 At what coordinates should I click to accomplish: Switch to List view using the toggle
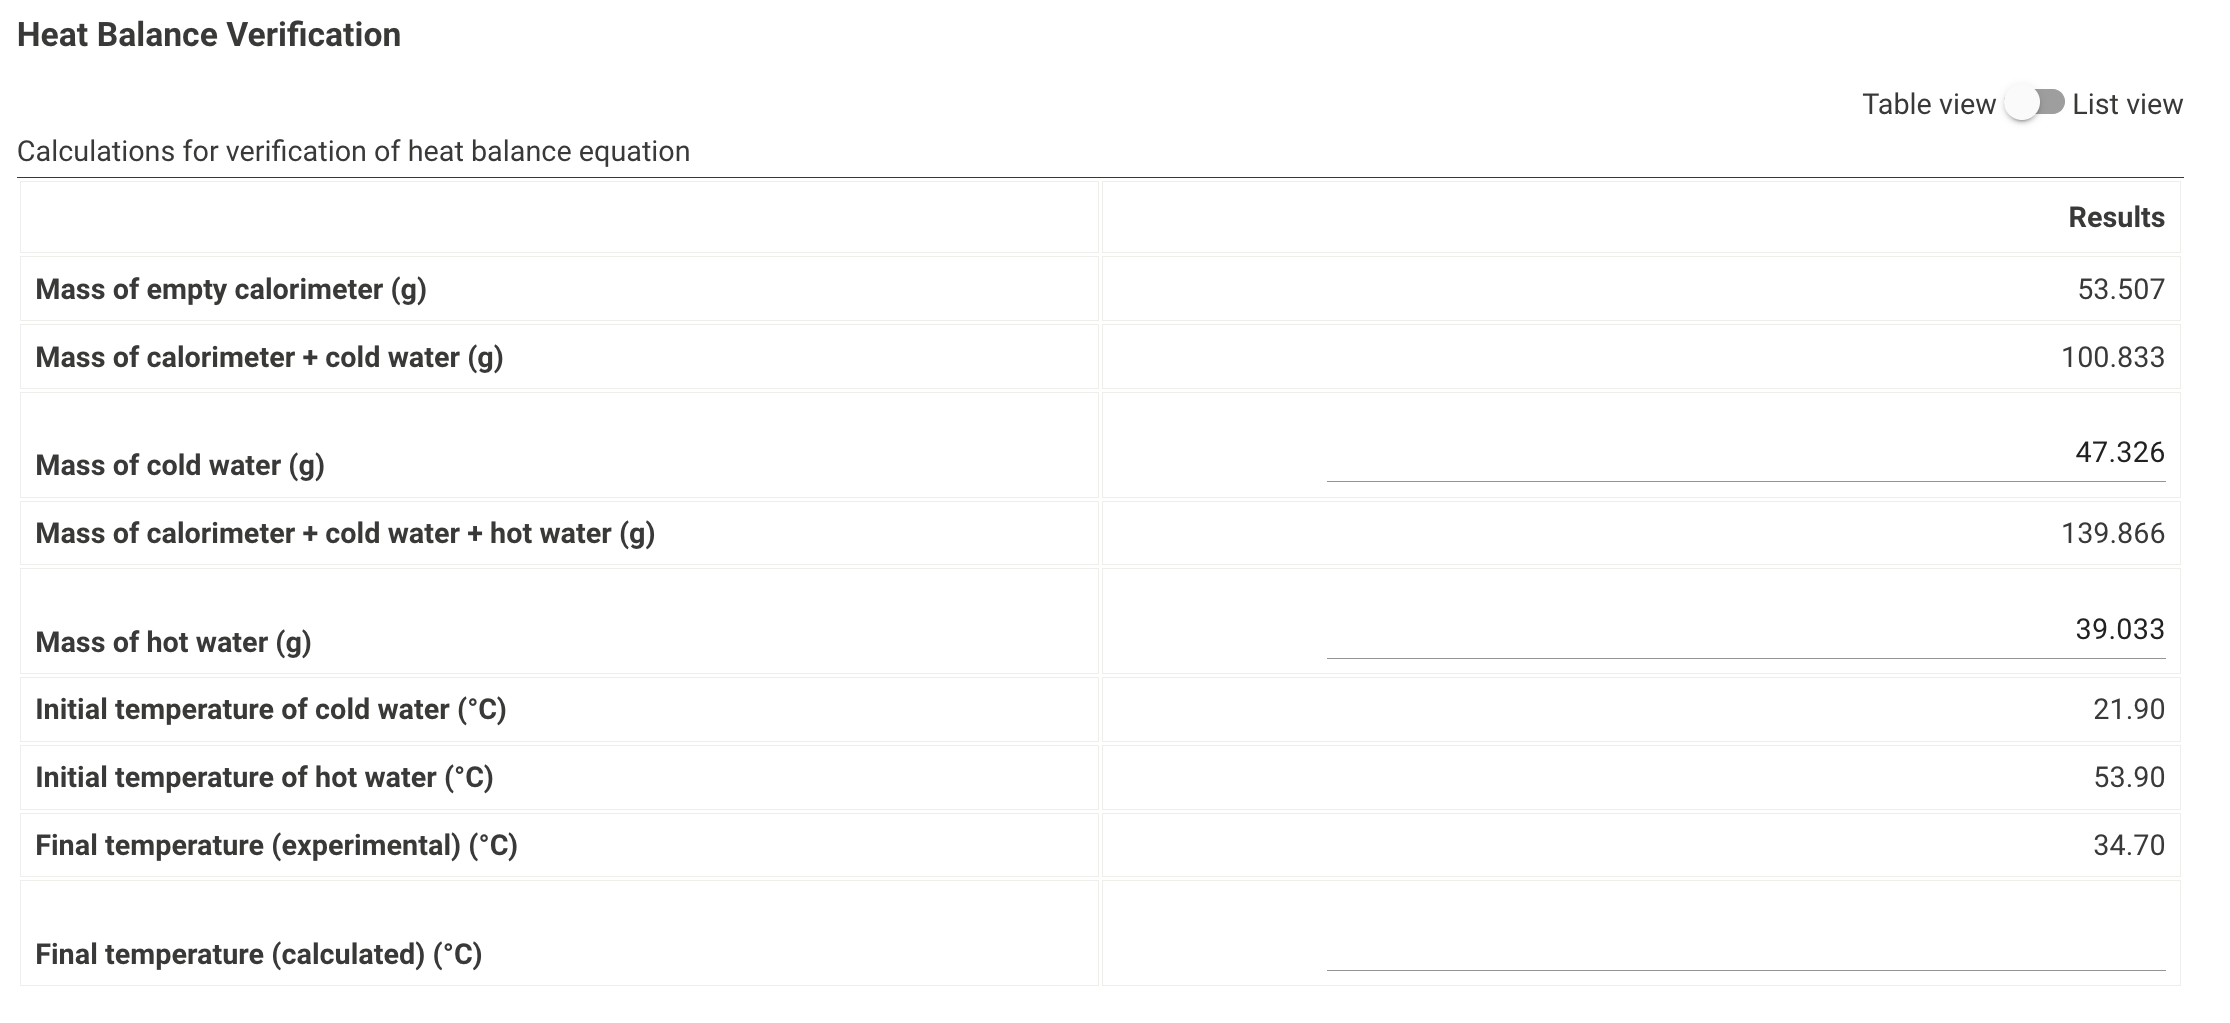pyautogui.click(x=2032, y=103)
